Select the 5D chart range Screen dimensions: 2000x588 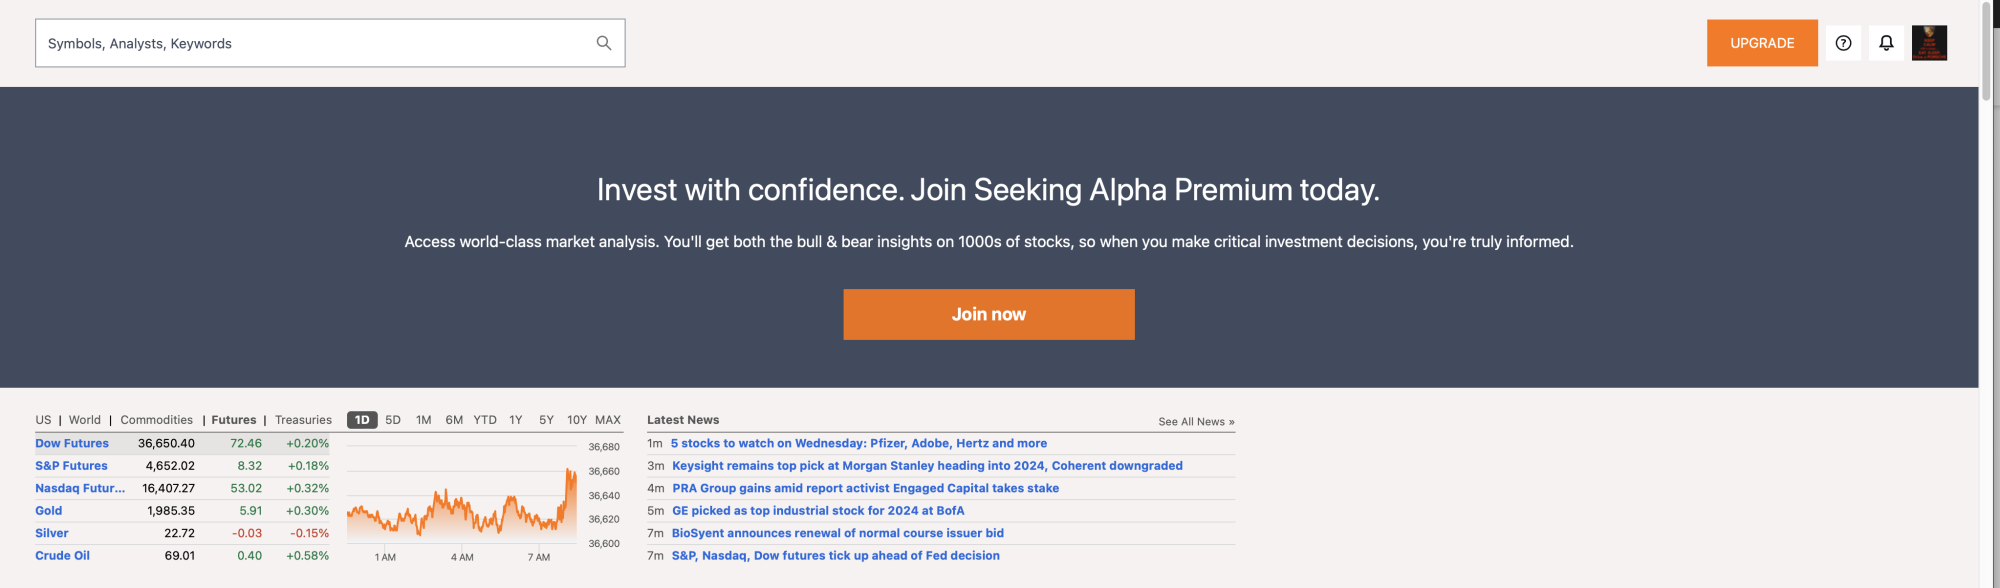392,419
